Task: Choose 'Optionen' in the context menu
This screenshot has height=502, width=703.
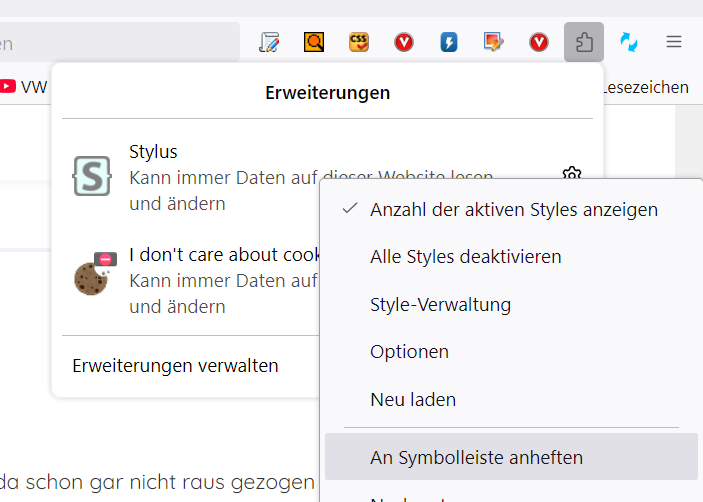Action: click(x=409, y=352)
